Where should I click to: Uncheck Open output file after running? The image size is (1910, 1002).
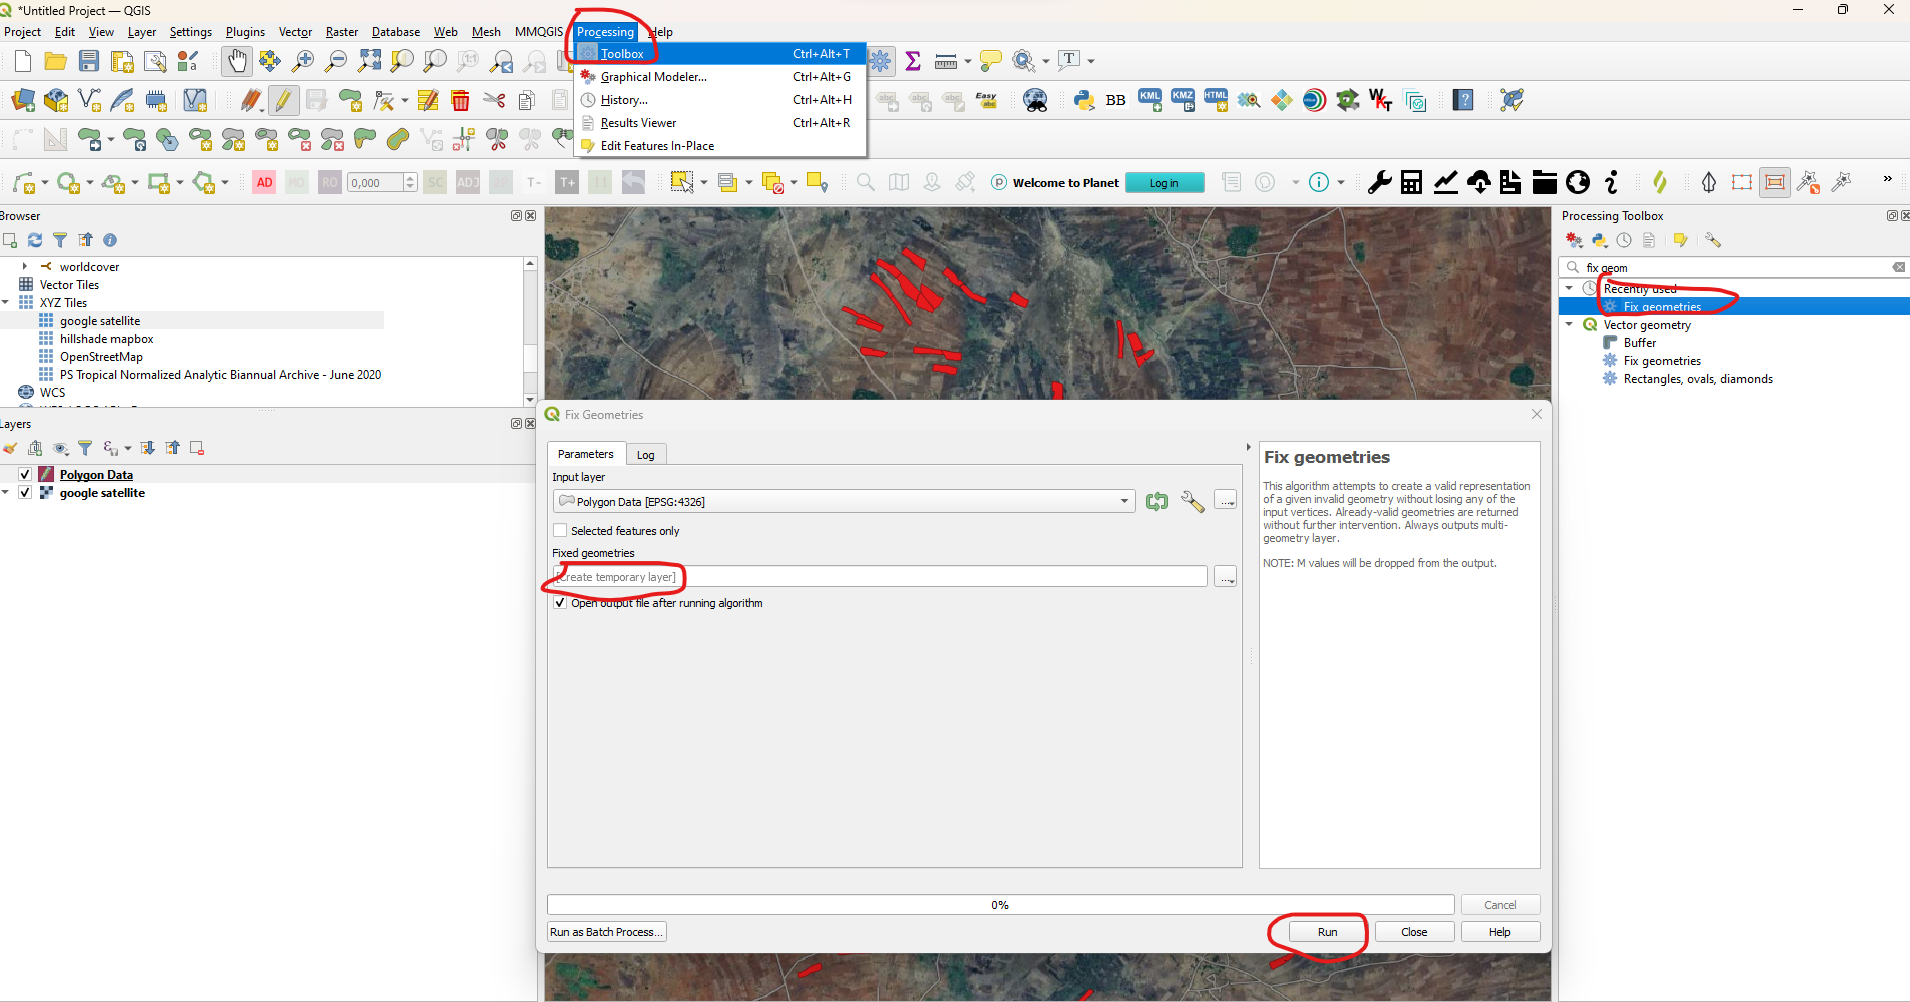(x=561, y=603)
